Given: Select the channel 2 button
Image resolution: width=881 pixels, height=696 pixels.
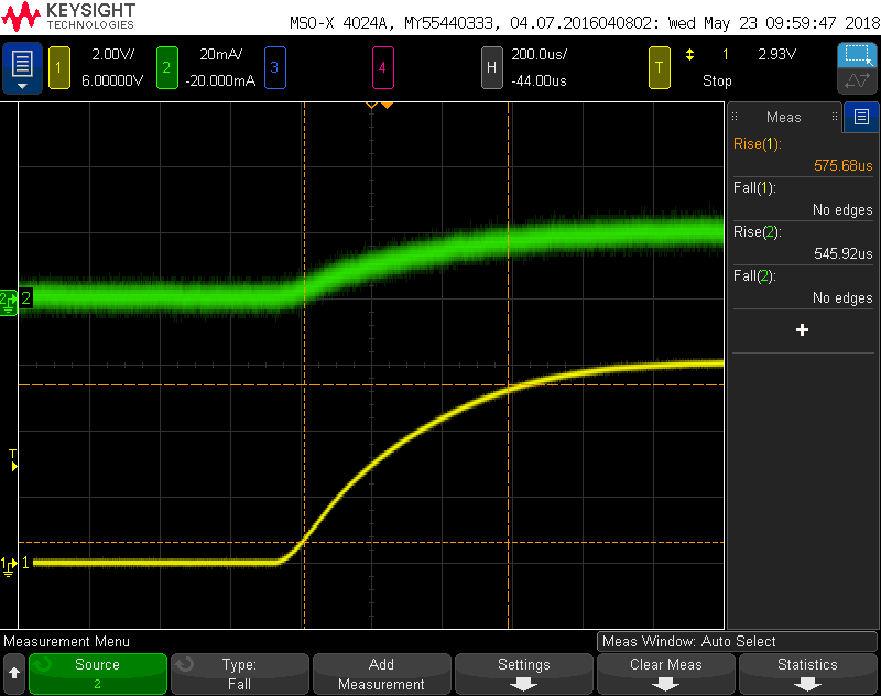Looking at the screenshot, I should click(166, 68).
